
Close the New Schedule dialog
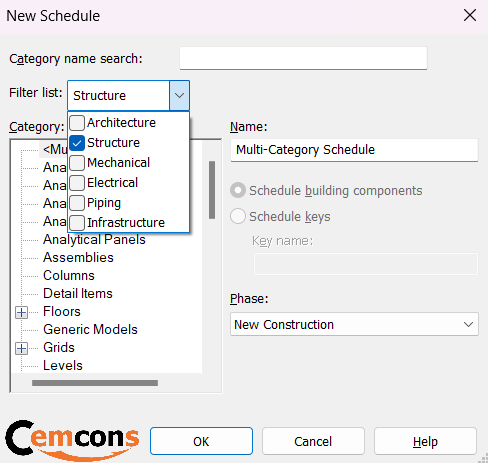(x=470, y=15)
